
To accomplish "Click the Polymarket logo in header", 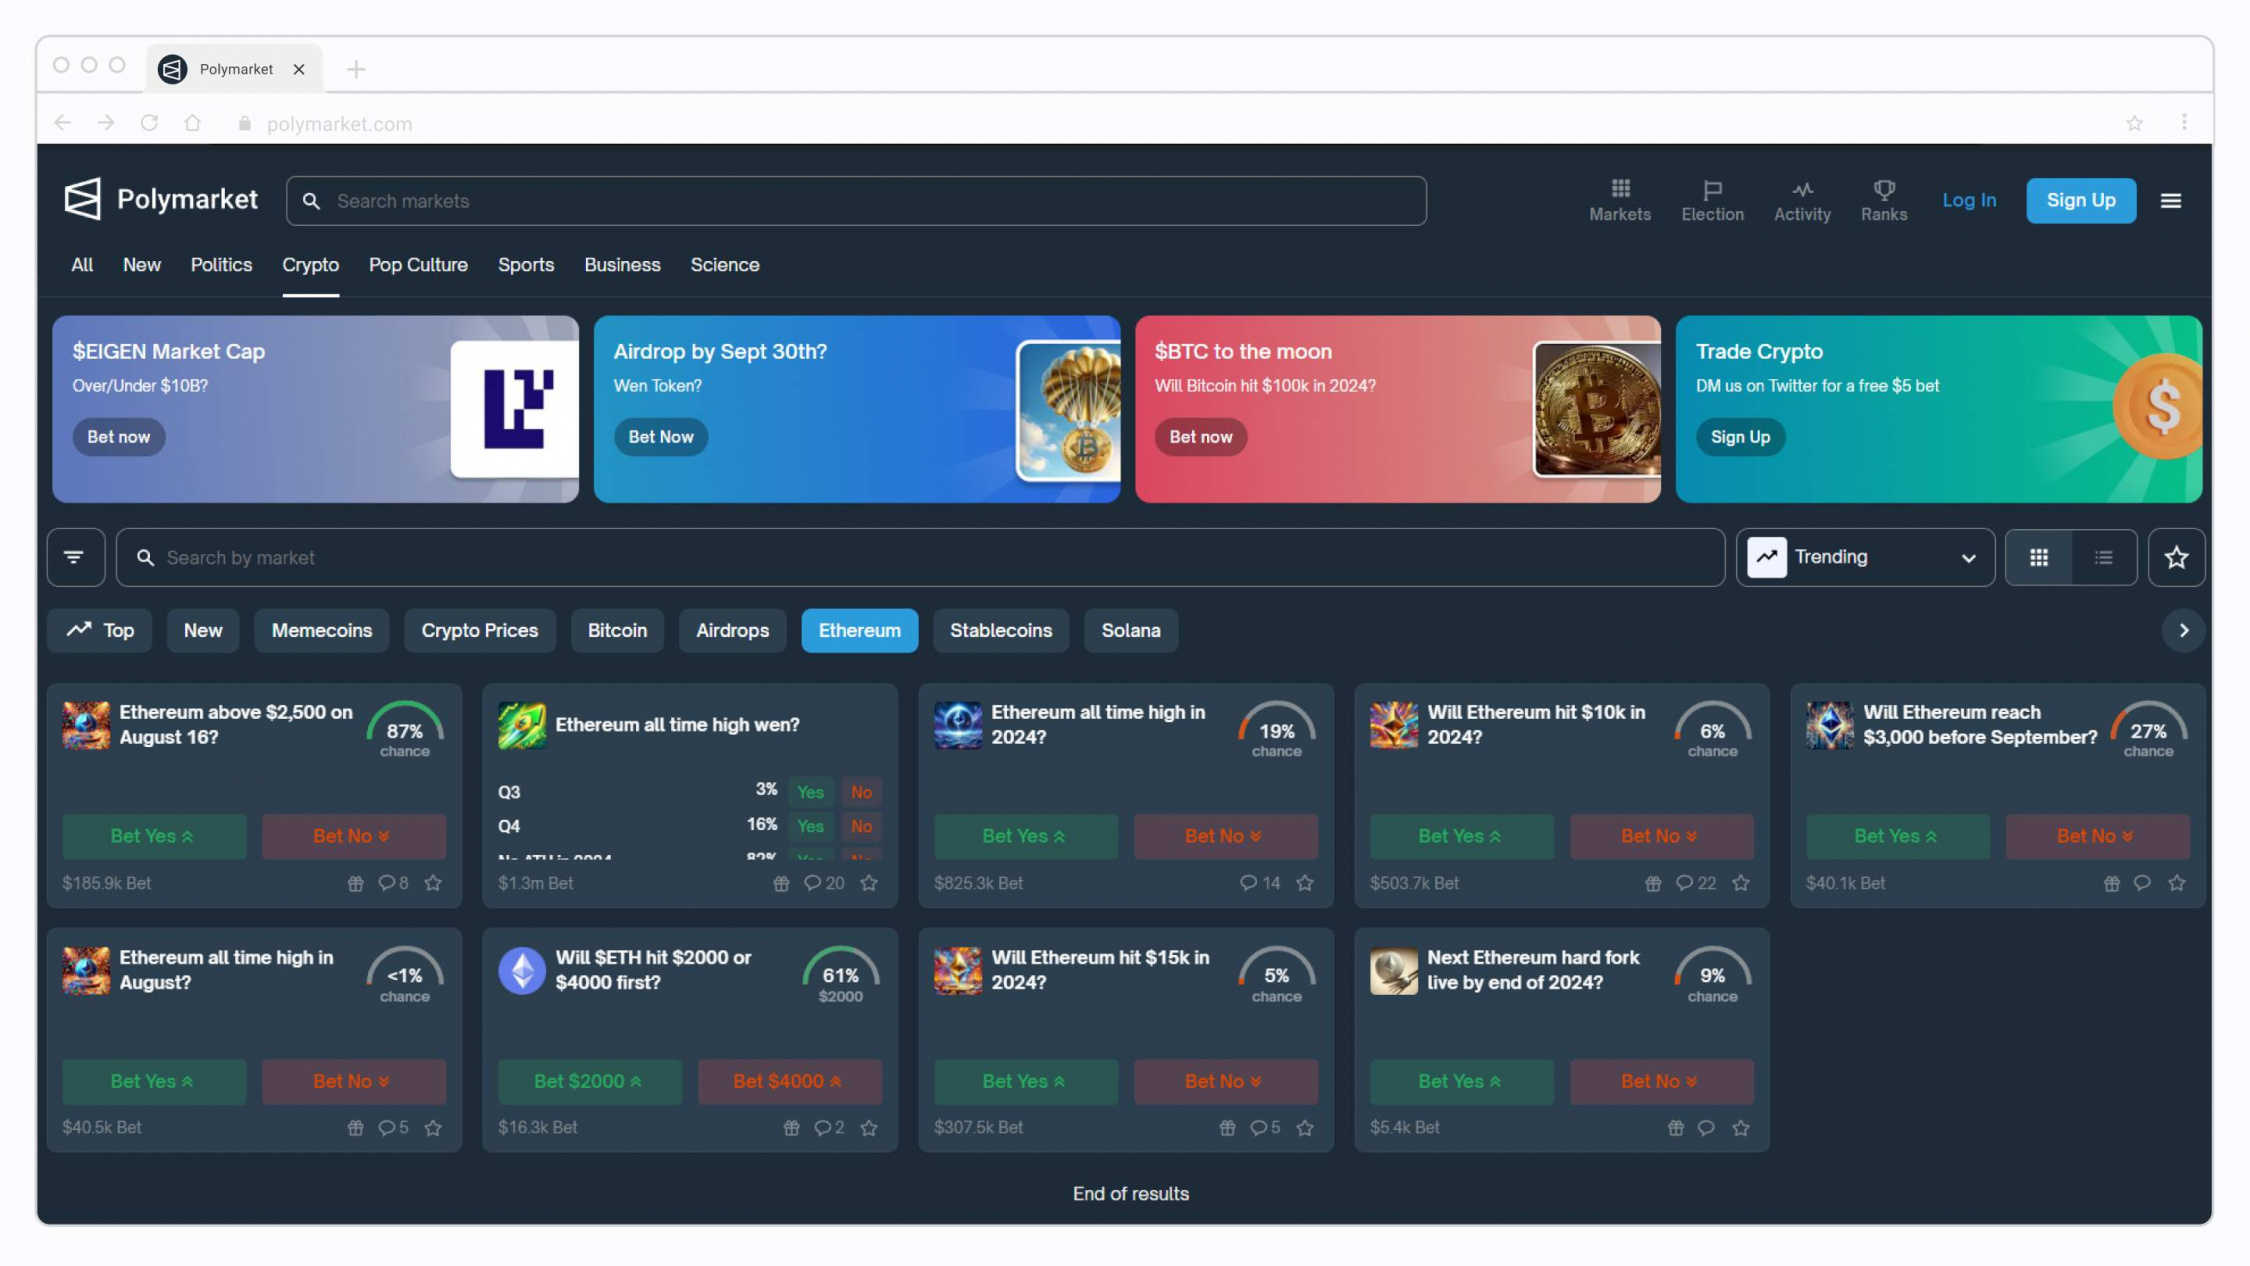I will pyautogui.click(x=161, y=198).
